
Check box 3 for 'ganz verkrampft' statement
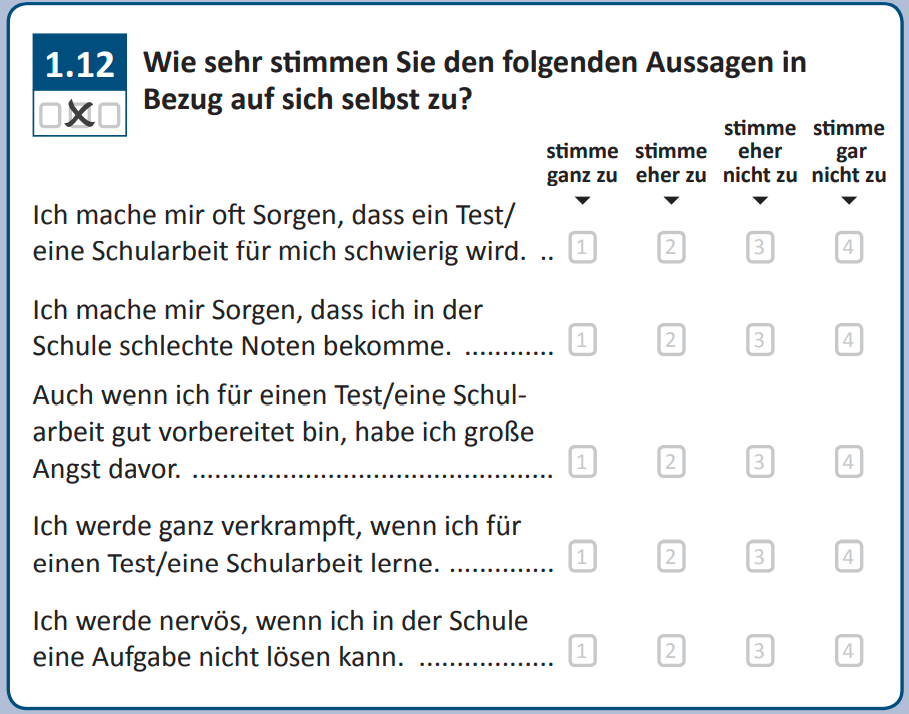click(760, 557)
